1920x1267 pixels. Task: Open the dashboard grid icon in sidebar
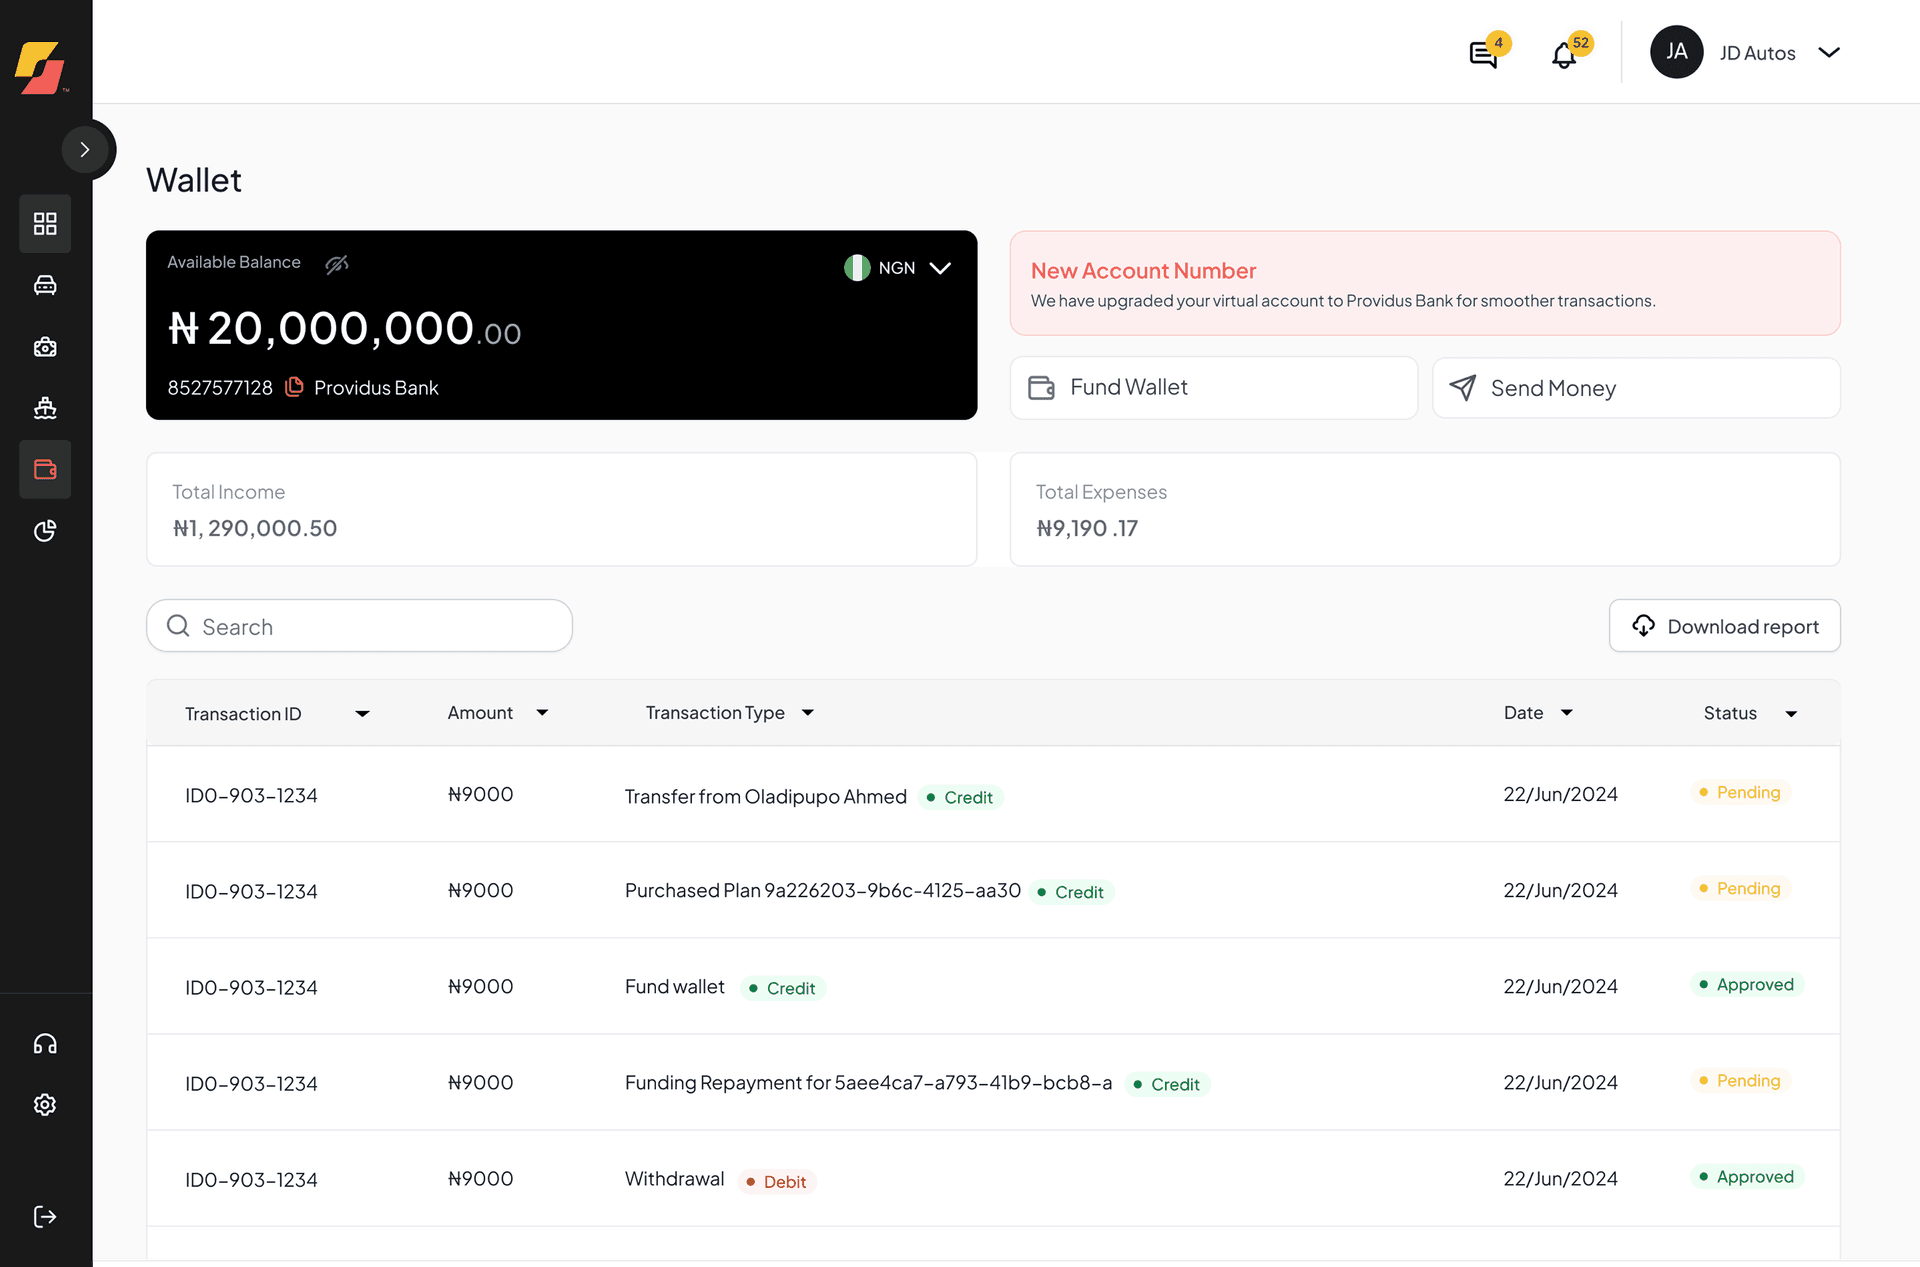(x=45, y=223)
